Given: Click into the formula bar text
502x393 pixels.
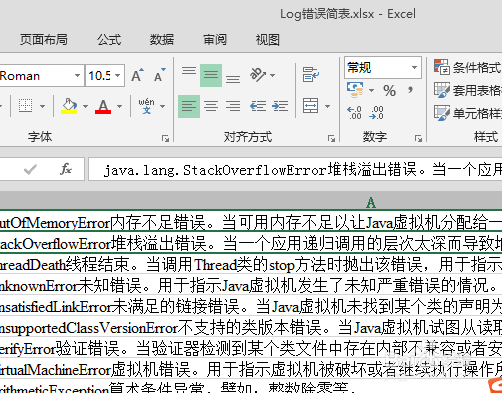Looking at the screenshot, I should click(295, 170).
